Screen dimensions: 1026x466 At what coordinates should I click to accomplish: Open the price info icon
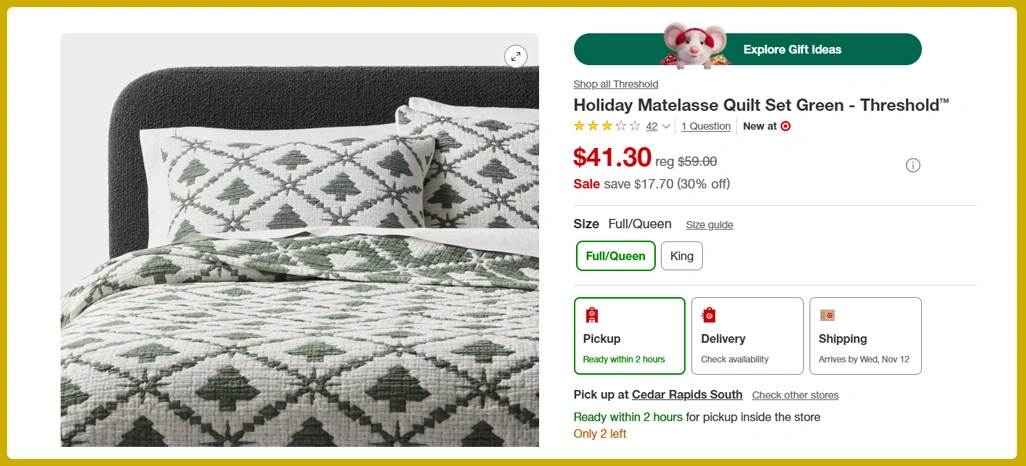click(912, 165)
